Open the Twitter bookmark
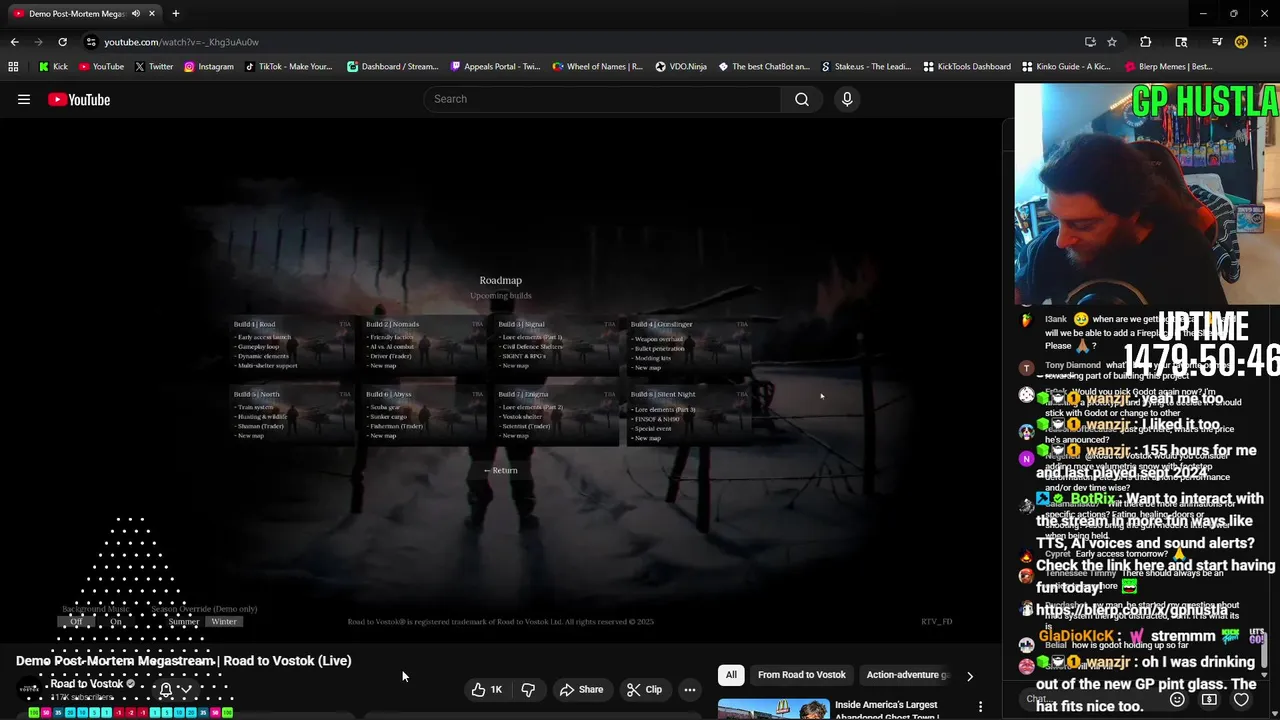 pos(153,67)
